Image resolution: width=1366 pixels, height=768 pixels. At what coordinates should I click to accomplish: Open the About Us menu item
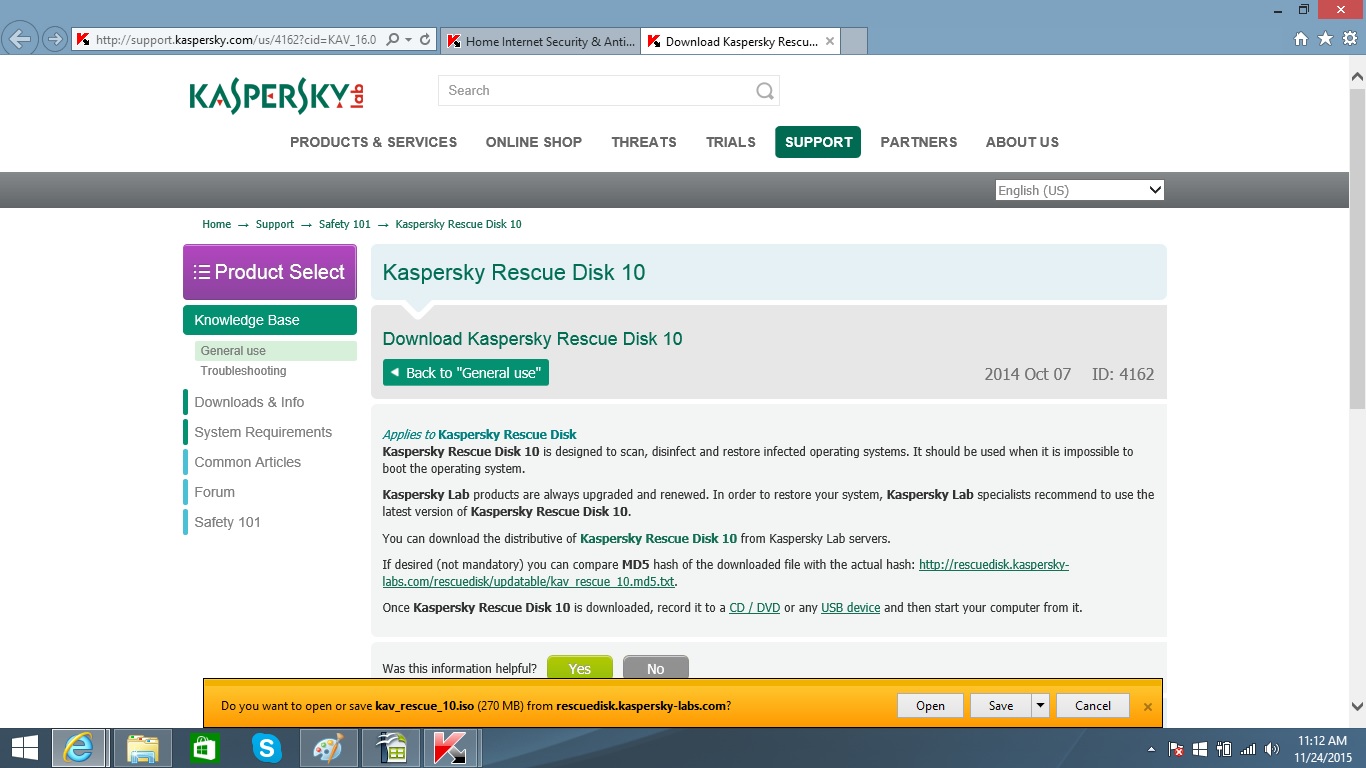click(1022, 142)
